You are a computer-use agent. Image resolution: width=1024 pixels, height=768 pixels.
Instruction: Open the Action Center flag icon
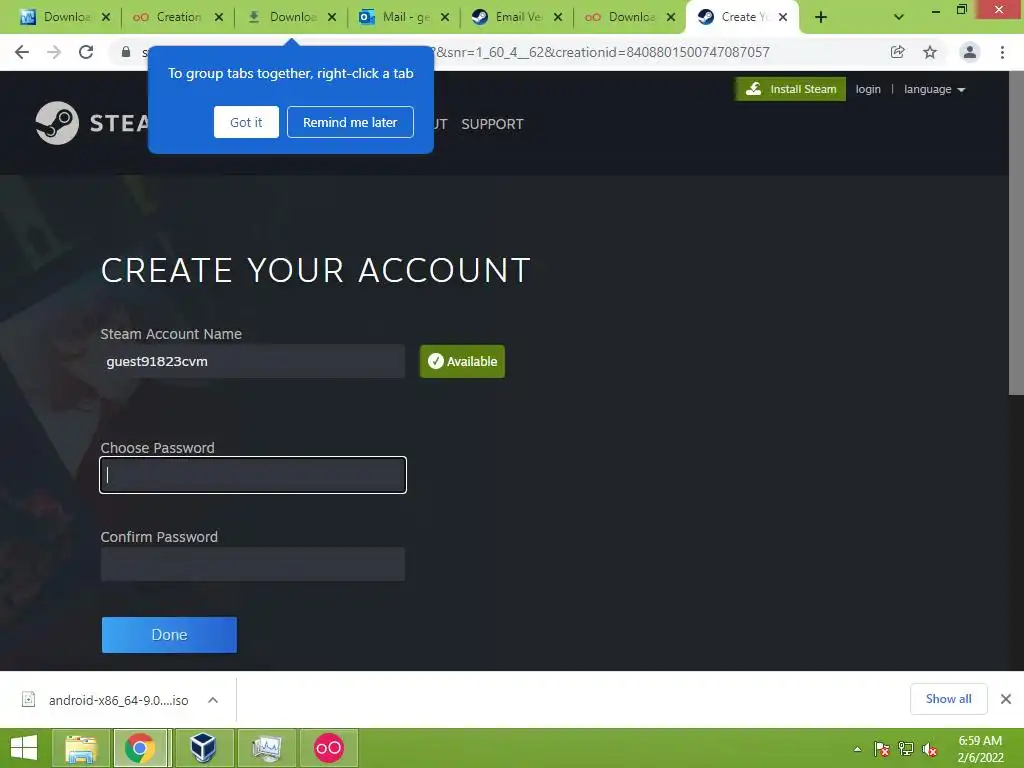[x=882, y=749]
